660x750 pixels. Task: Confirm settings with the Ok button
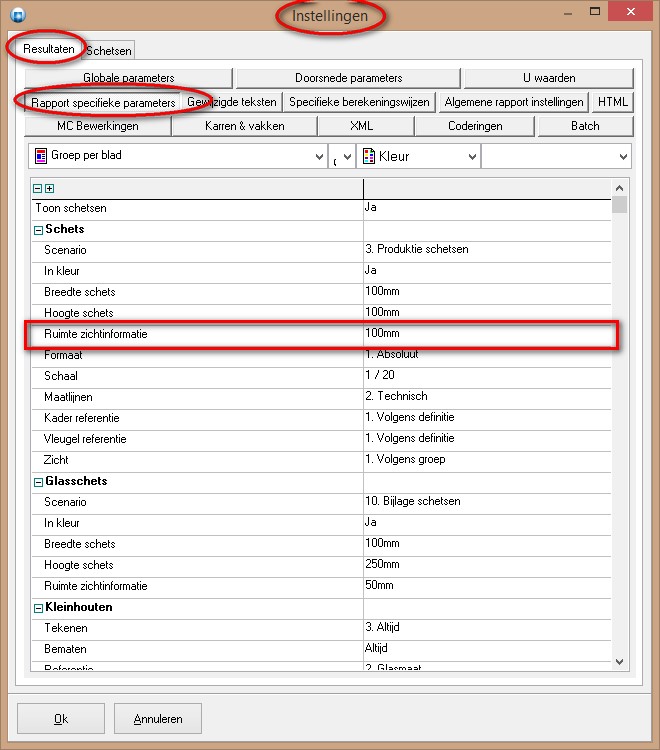pos(61,718)
